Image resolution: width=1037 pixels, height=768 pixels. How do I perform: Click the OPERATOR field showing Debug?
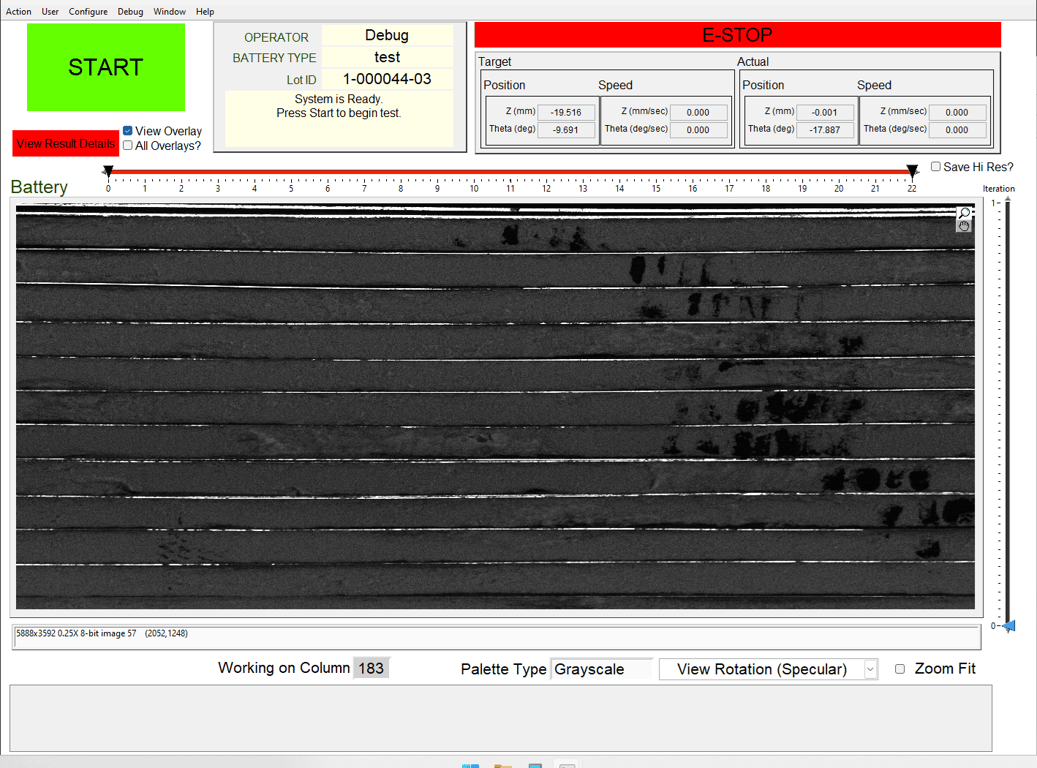pyautogui.click(x=387, y=36)
